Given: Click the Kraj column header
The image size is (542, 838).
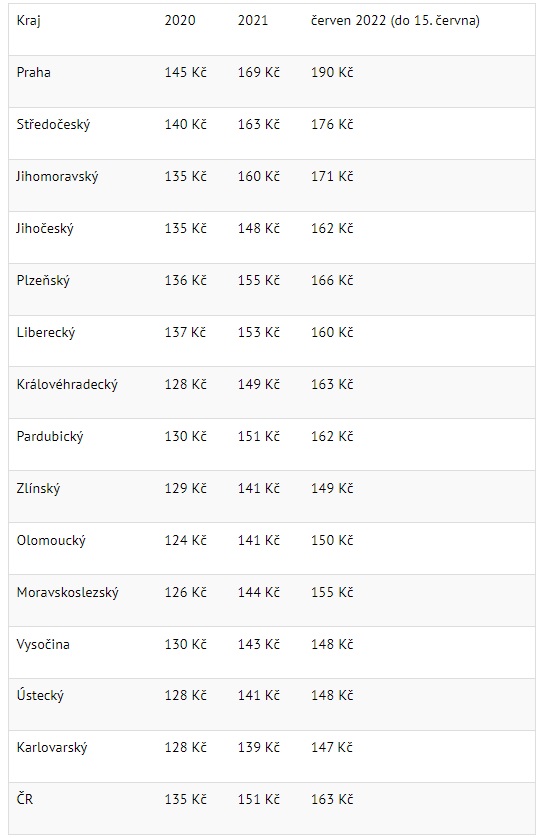Looking at the screenshot, I should [28, 21].
